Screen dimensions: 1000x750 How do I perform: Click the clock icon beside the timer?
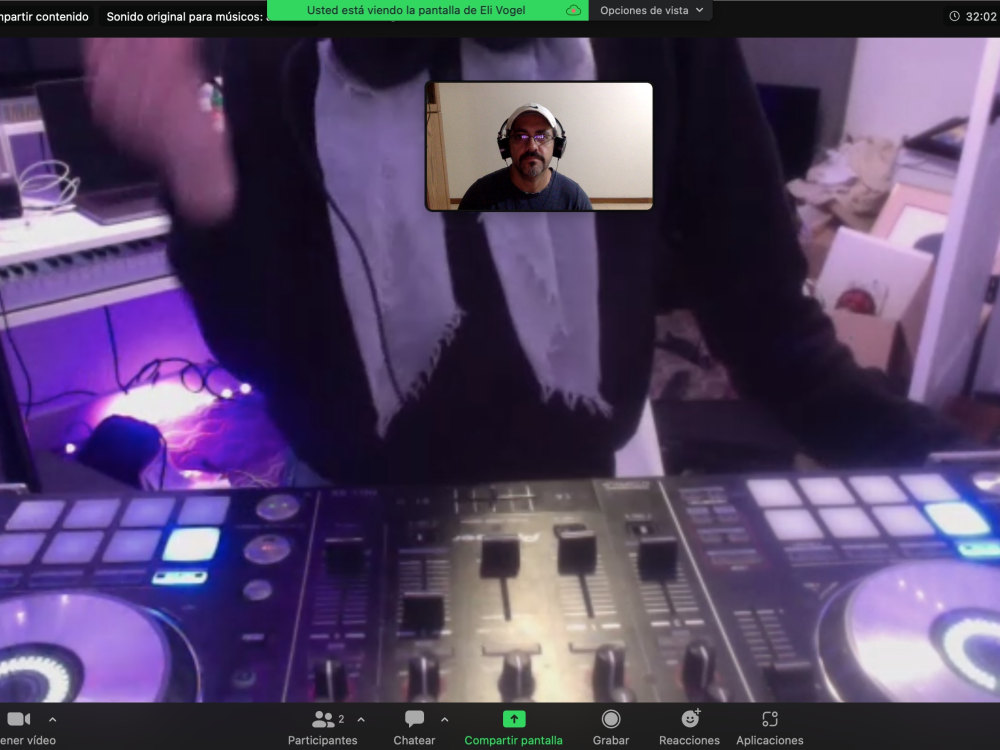click(955, 17)
